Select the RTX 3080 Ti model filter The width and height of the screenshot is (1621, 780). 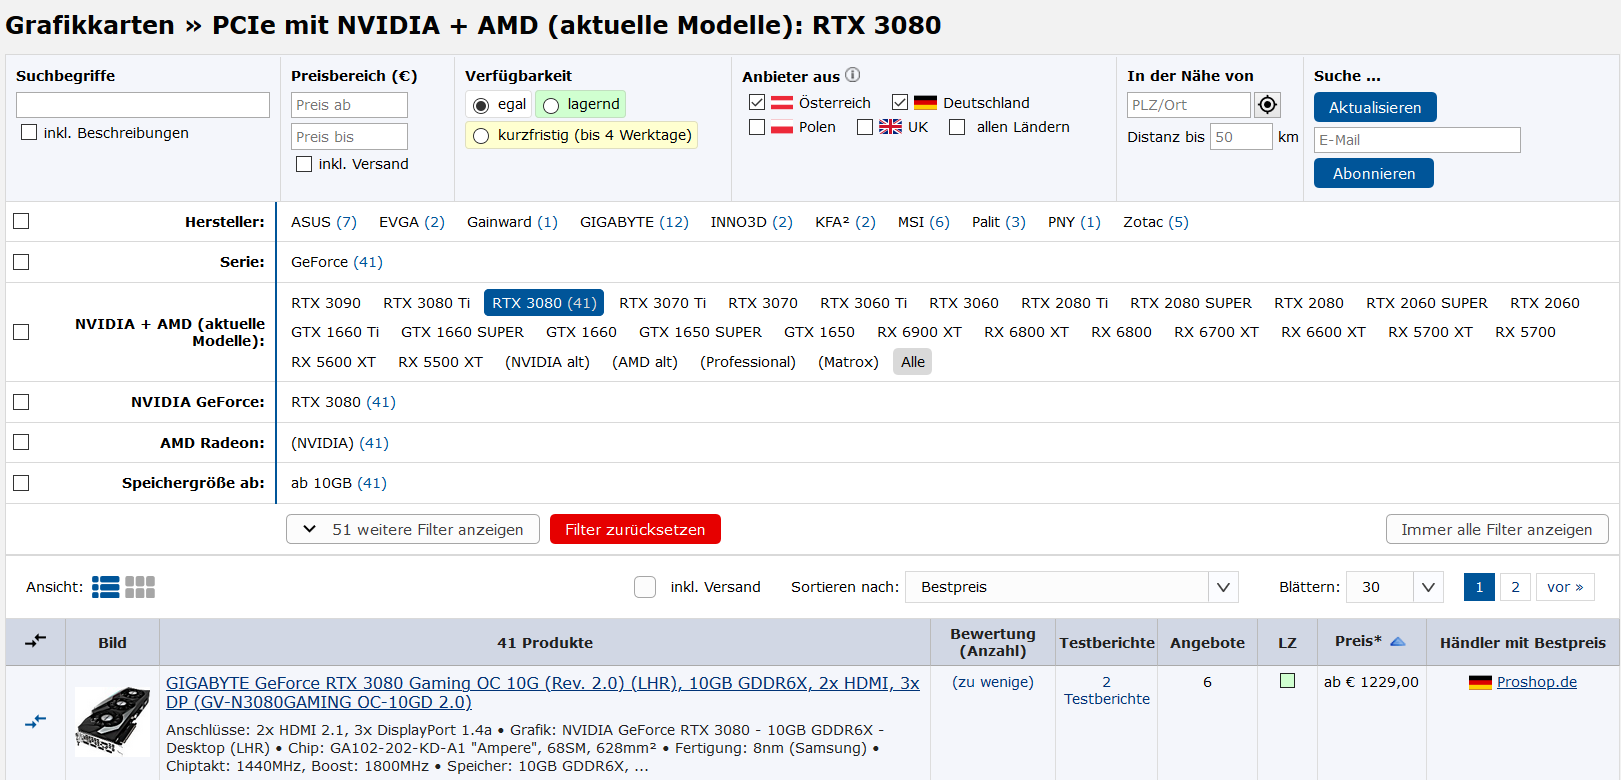[x=427, y=303]
